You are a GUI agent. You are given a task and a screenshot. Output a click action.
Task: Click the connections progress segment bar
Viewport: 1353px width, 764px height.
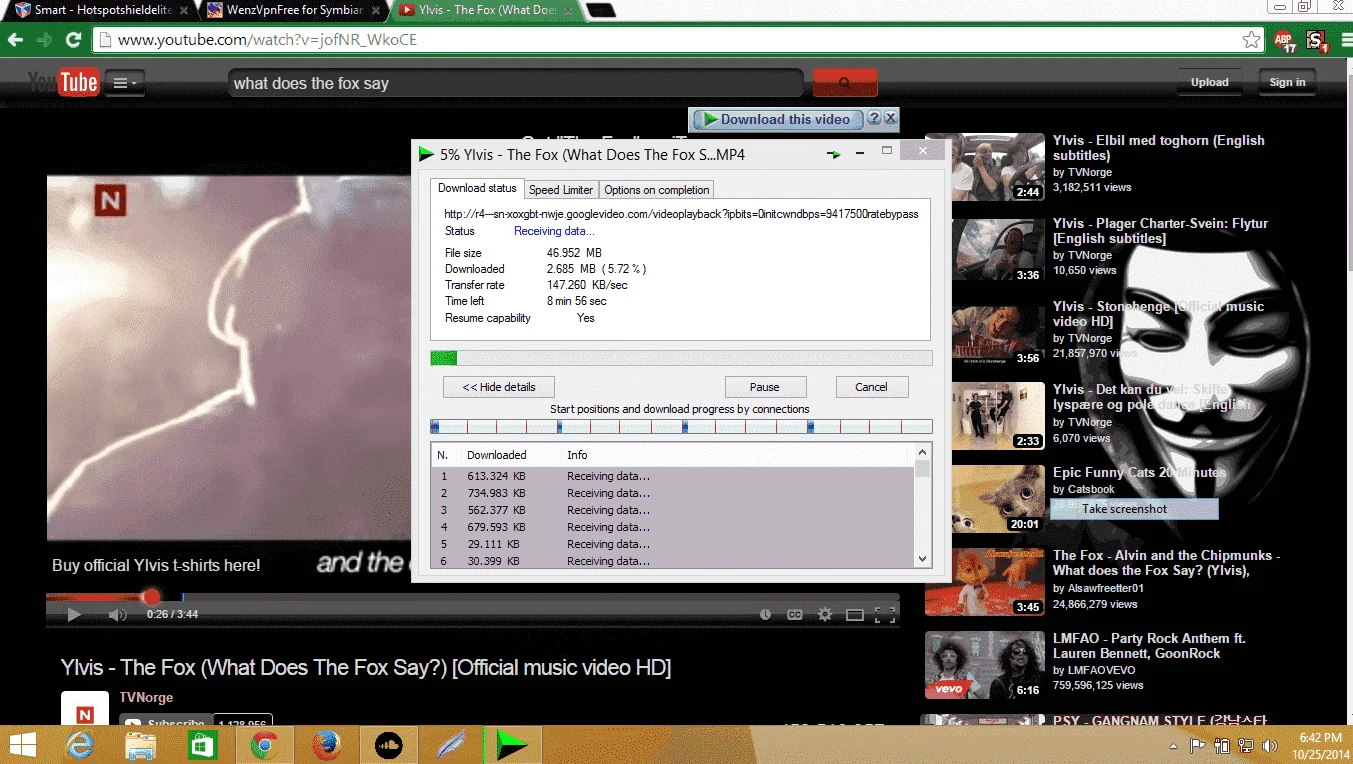point(681,426)
